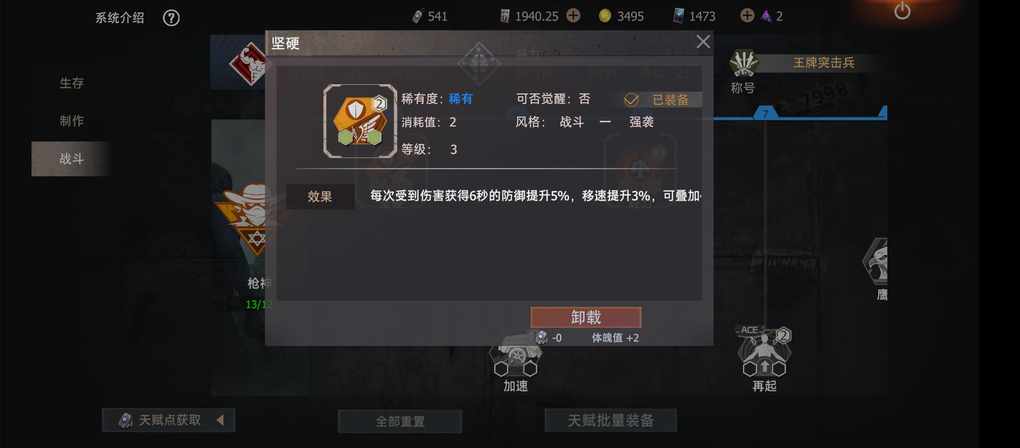Click the power icon at top right

[x=902, y=10]
